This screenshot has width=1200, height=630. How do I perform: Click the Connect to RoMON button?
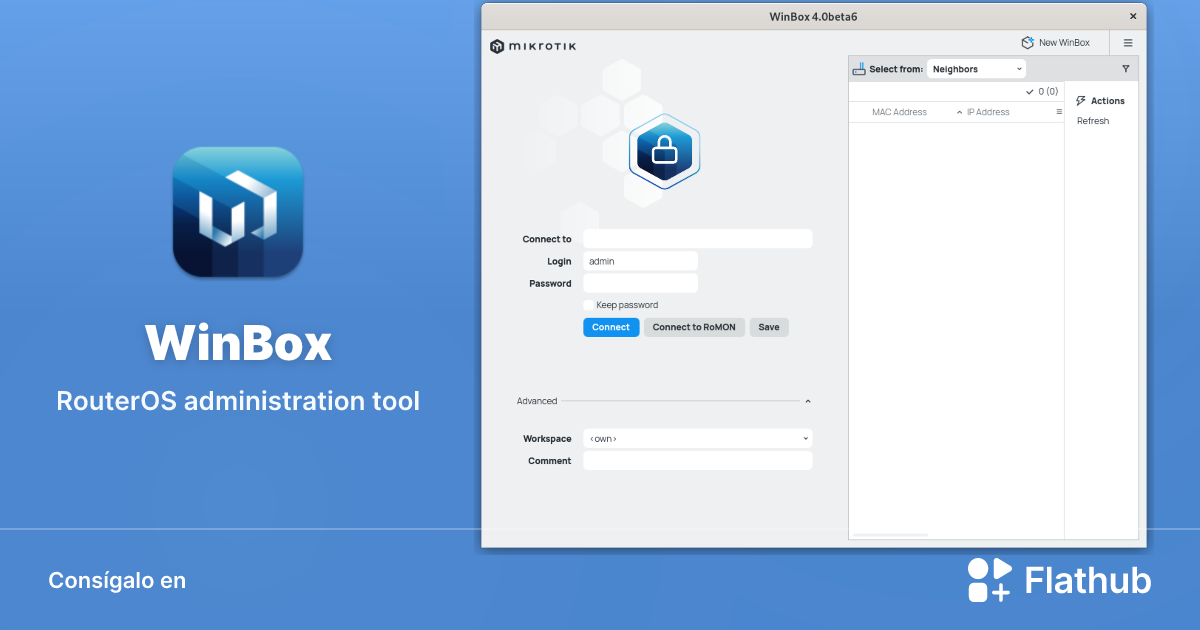(694, 327)
